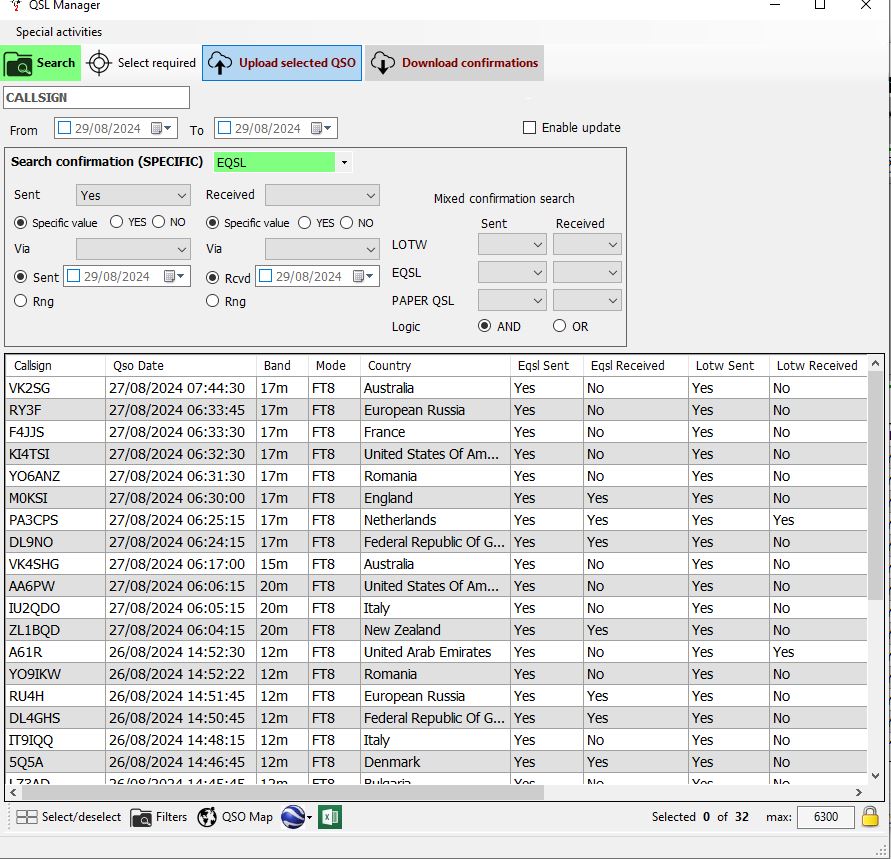Sort by Band column header
The width and height of the screenshot is (891, 859).
coord(282,365)
